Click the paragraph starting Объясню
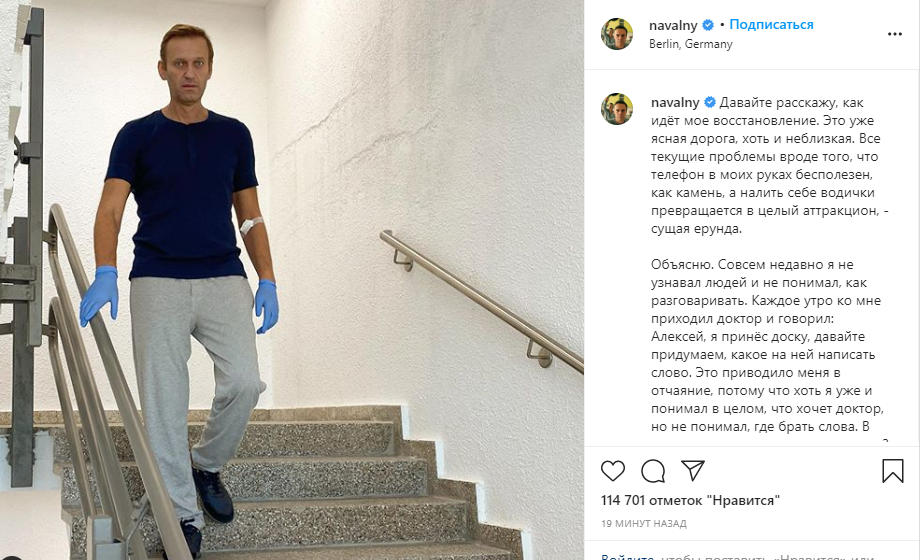 click(767, 346)
